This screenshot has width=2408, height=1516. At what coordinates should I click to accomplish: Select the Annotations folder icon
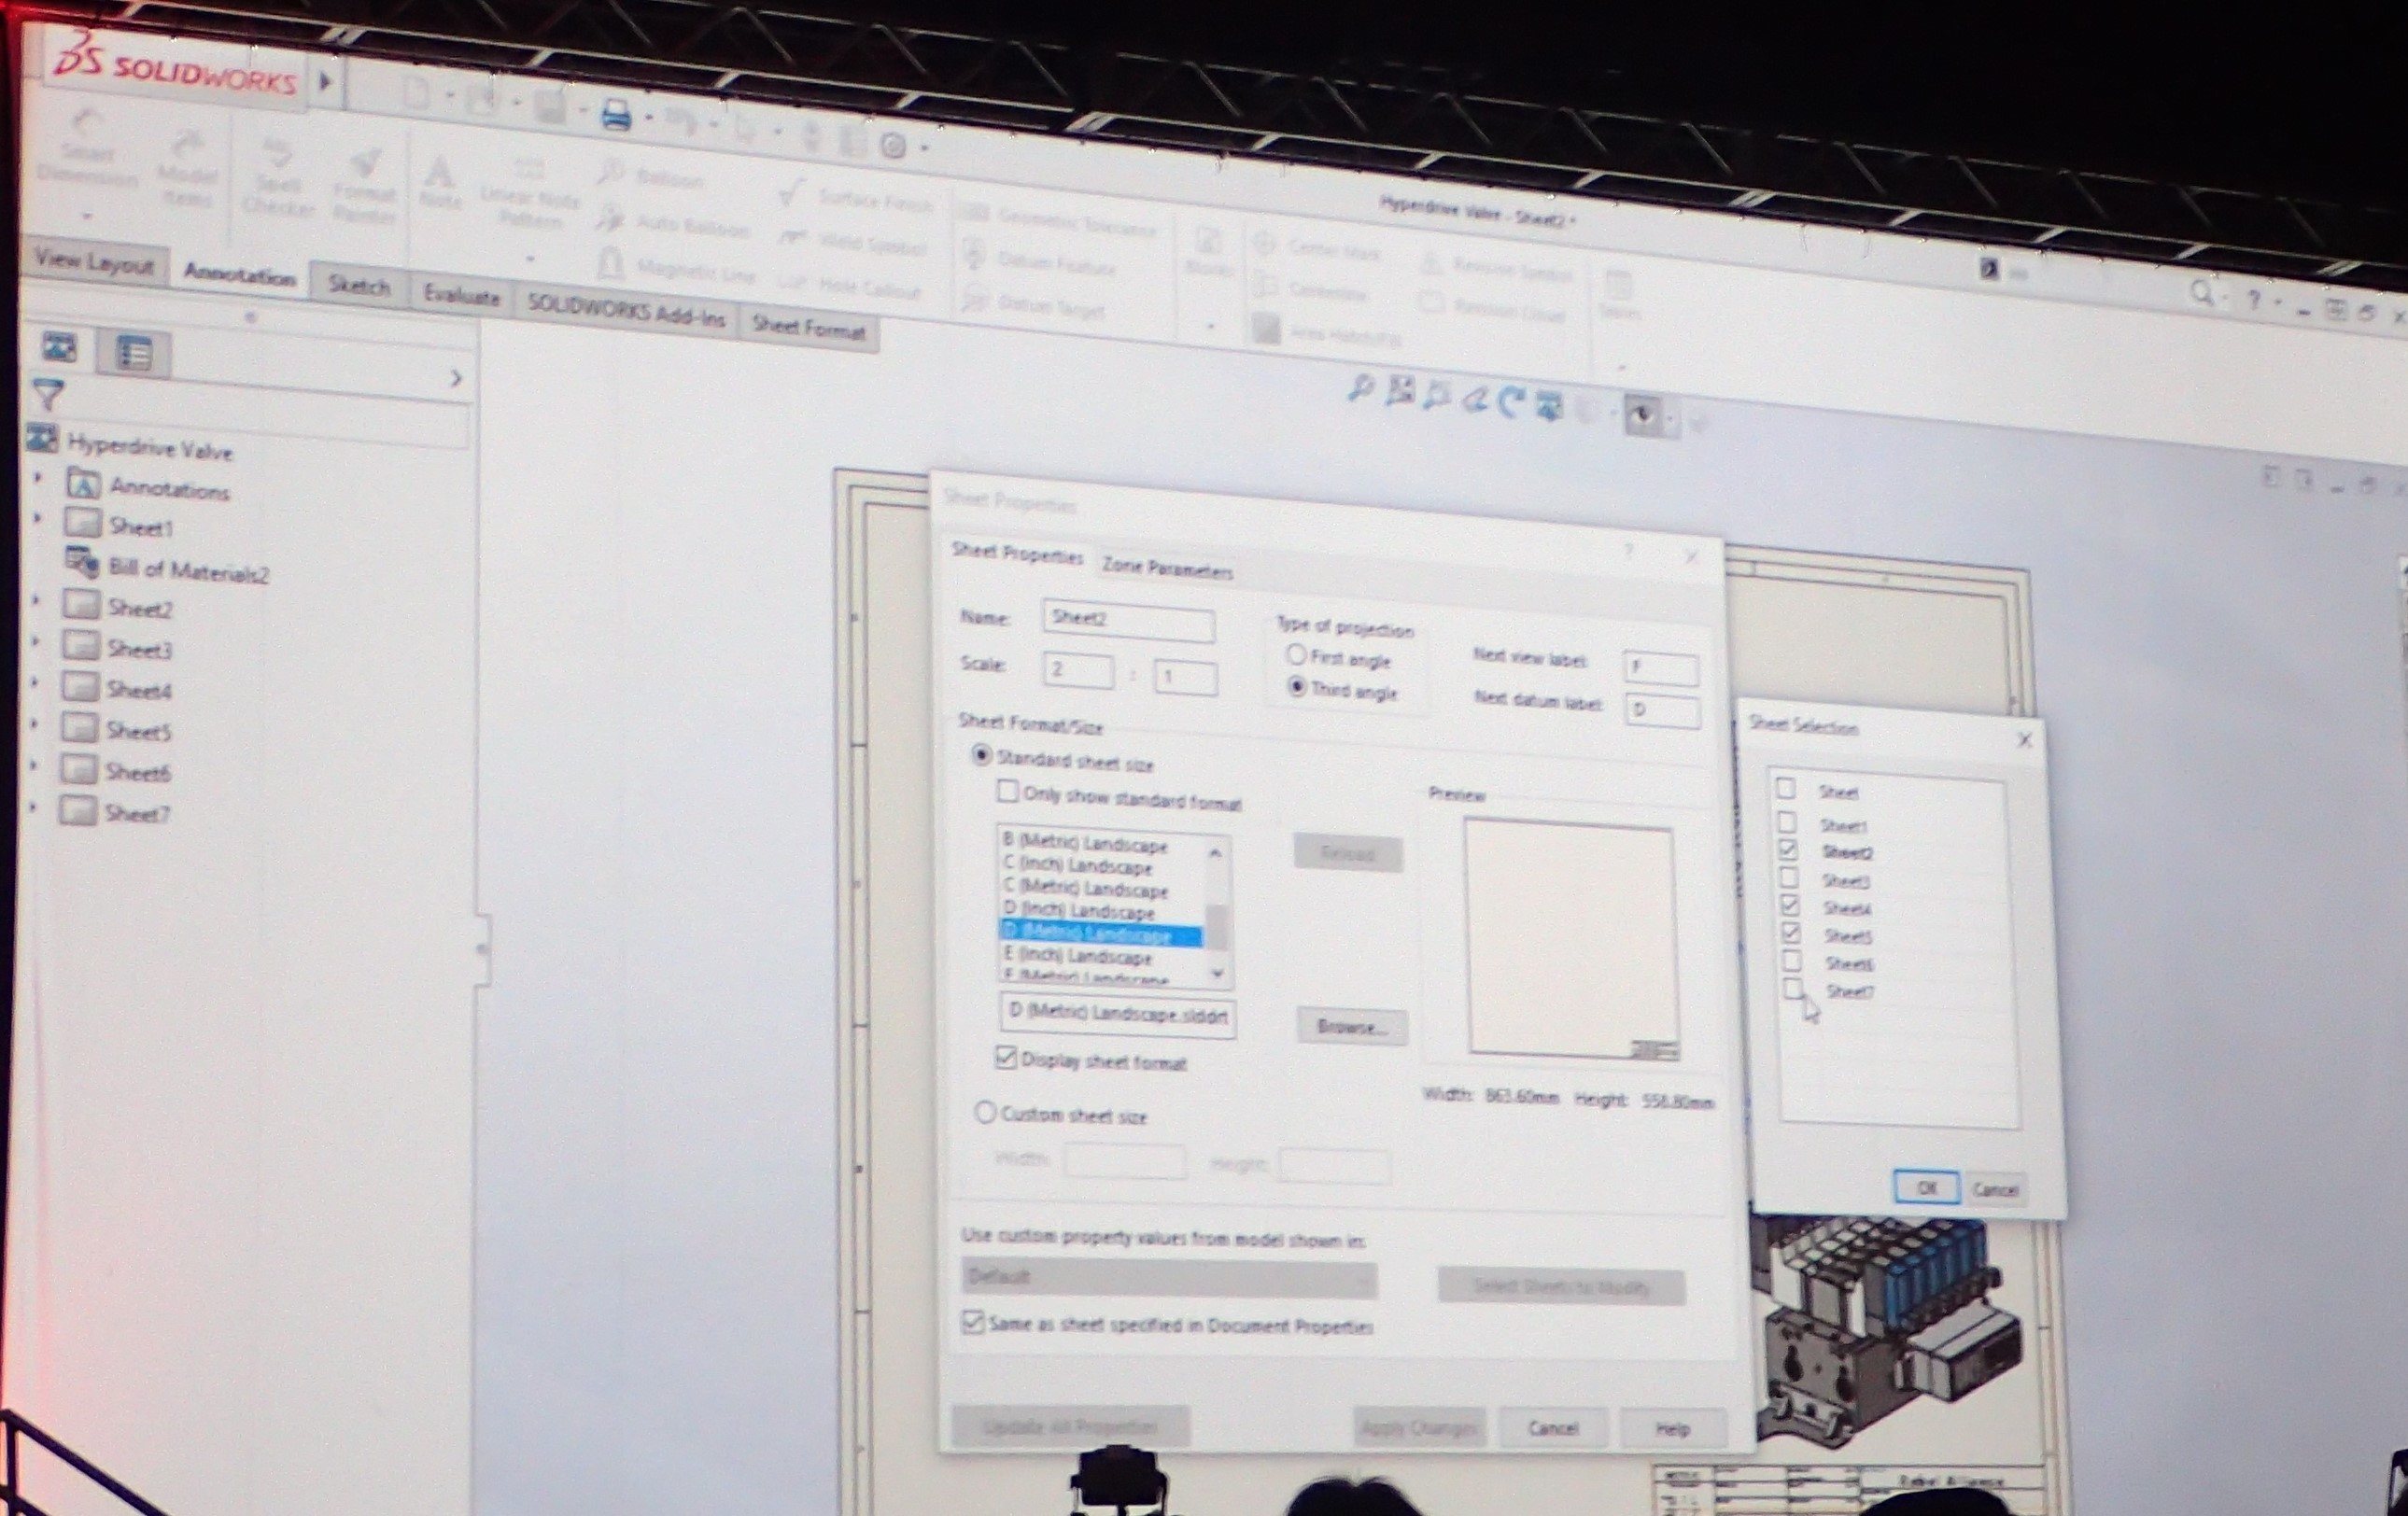pos(83,484)
